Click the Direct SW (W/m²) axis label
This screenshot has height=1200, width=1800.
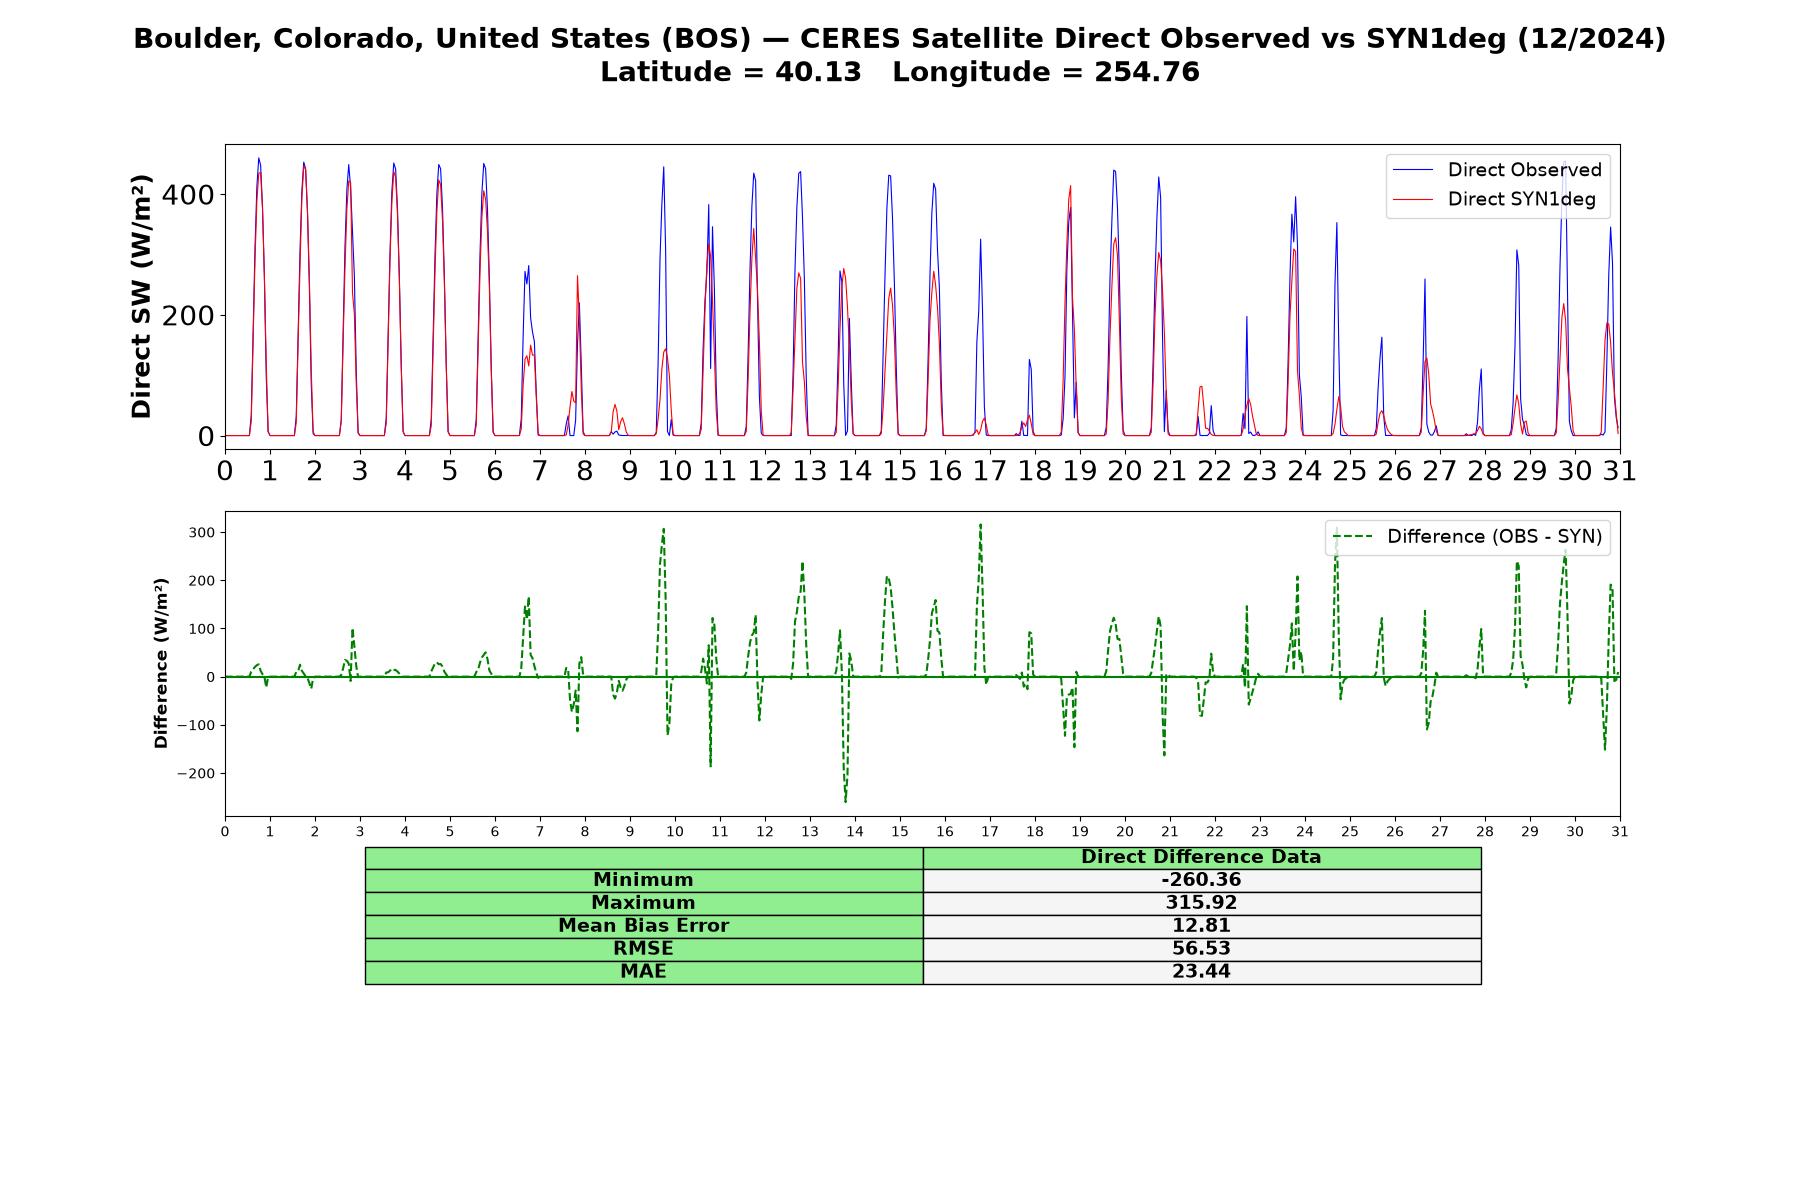click(142, 296)
